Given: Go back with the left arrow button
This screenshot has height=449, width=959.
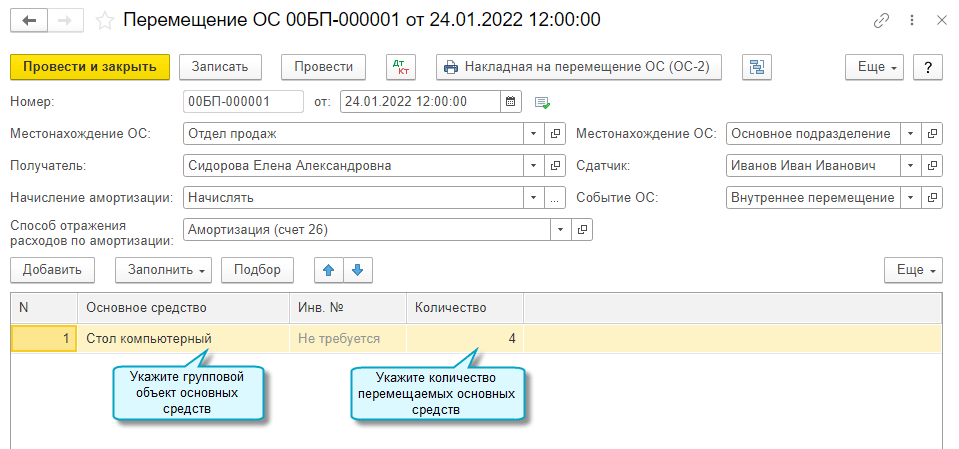Looking at the screenshot, I should tap(29, 20).
